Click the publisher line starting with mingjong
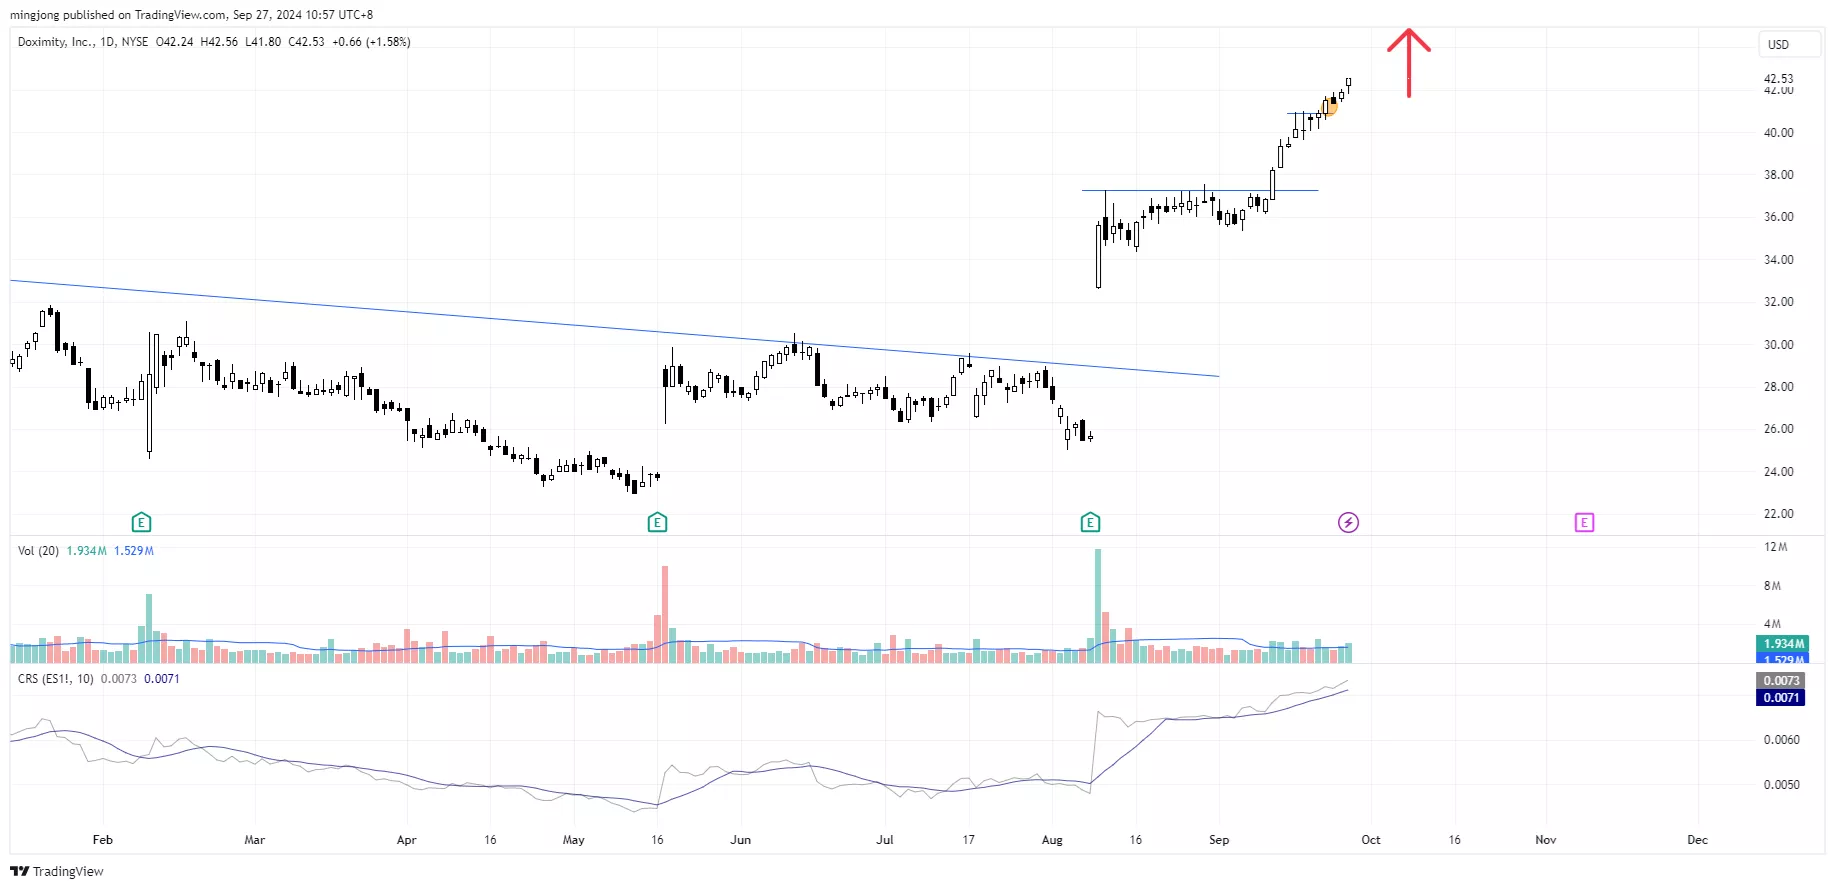1835x889 pixels. coord(191,15)
